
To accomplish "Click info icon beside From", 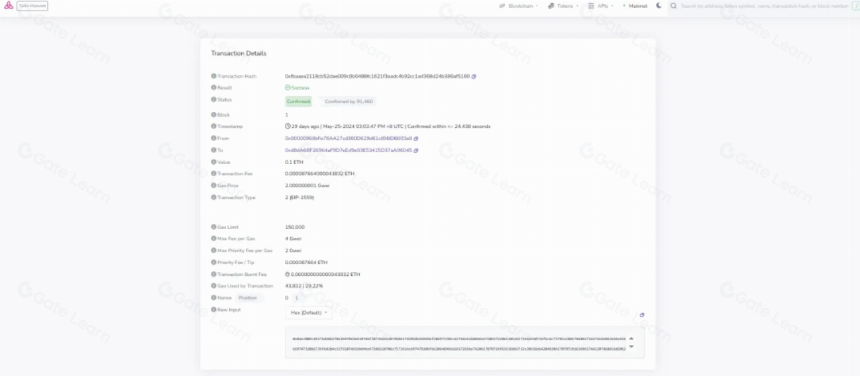I will click(214, 139).
